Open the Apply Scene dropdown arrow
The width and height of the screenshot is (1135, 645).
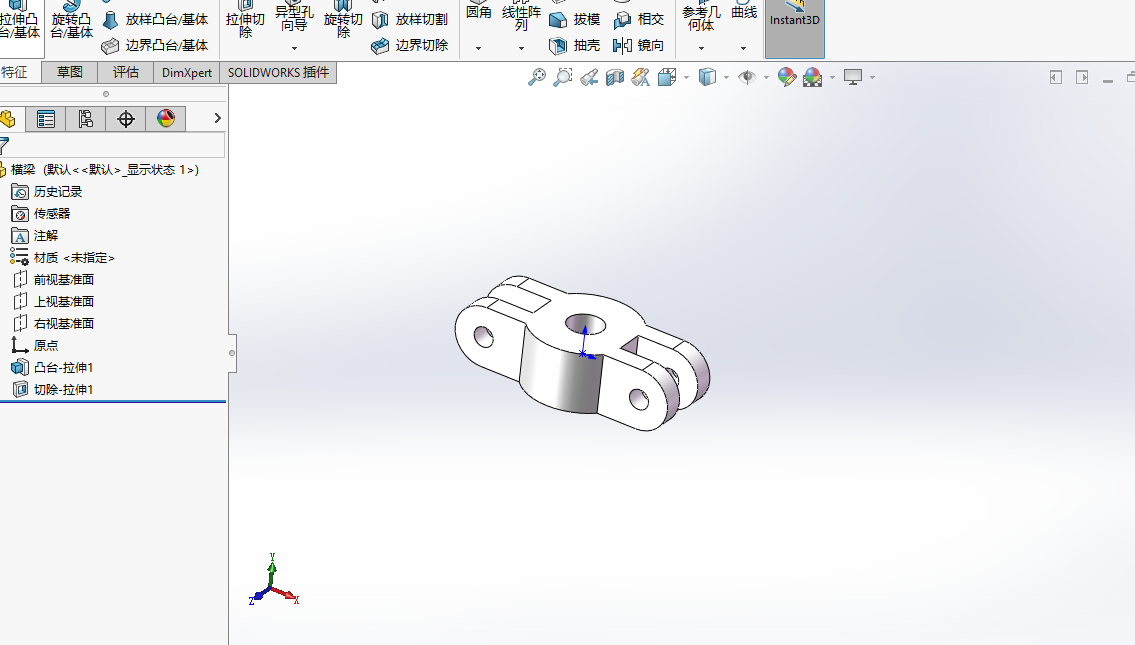[x=832, y=77]
